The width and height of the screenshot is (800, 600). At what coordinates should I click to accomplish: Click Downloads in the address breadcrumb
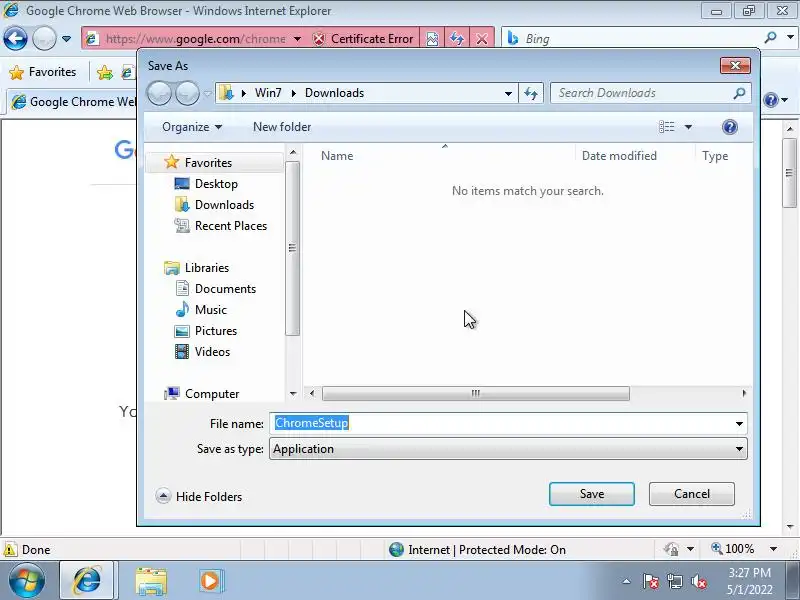(x=334, y=93)
